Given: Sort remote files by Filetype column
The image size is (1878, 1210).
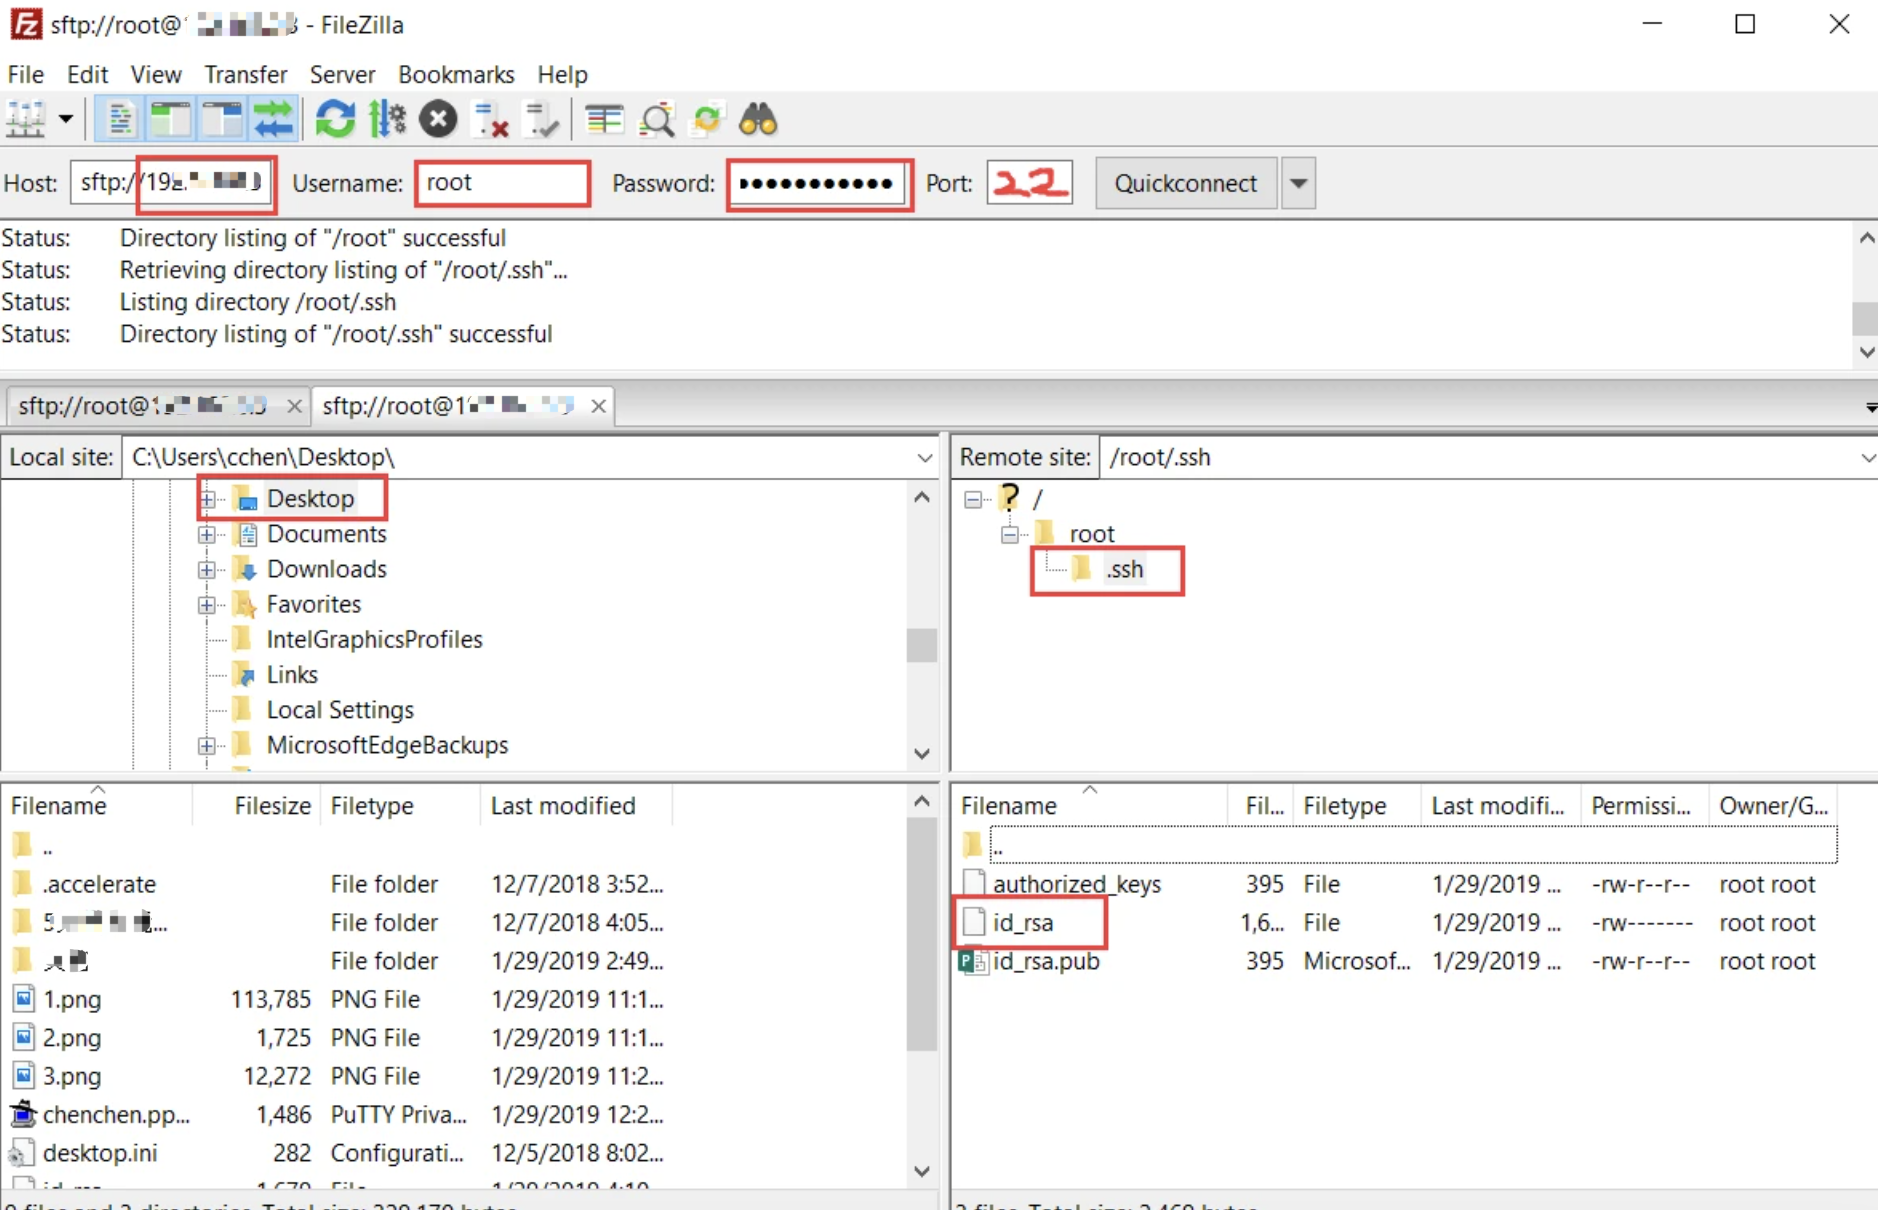Looking at the screenshot, I should [1344, 806].
